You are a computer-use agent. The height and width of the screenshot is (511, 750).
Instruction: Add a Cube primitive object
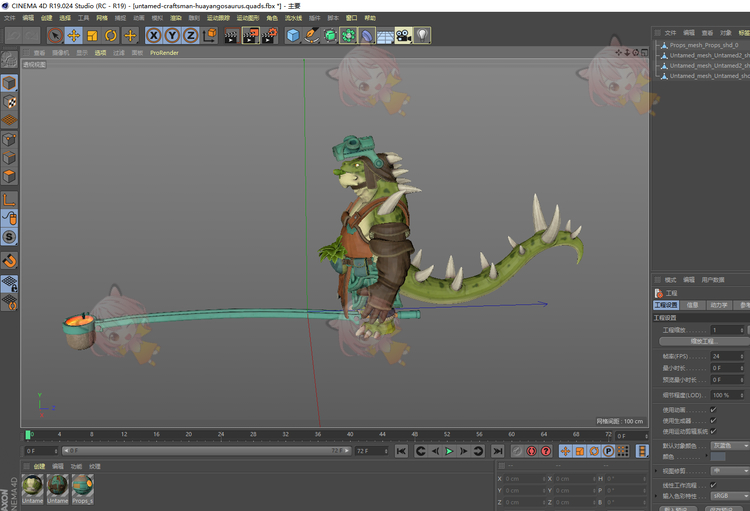293,35
